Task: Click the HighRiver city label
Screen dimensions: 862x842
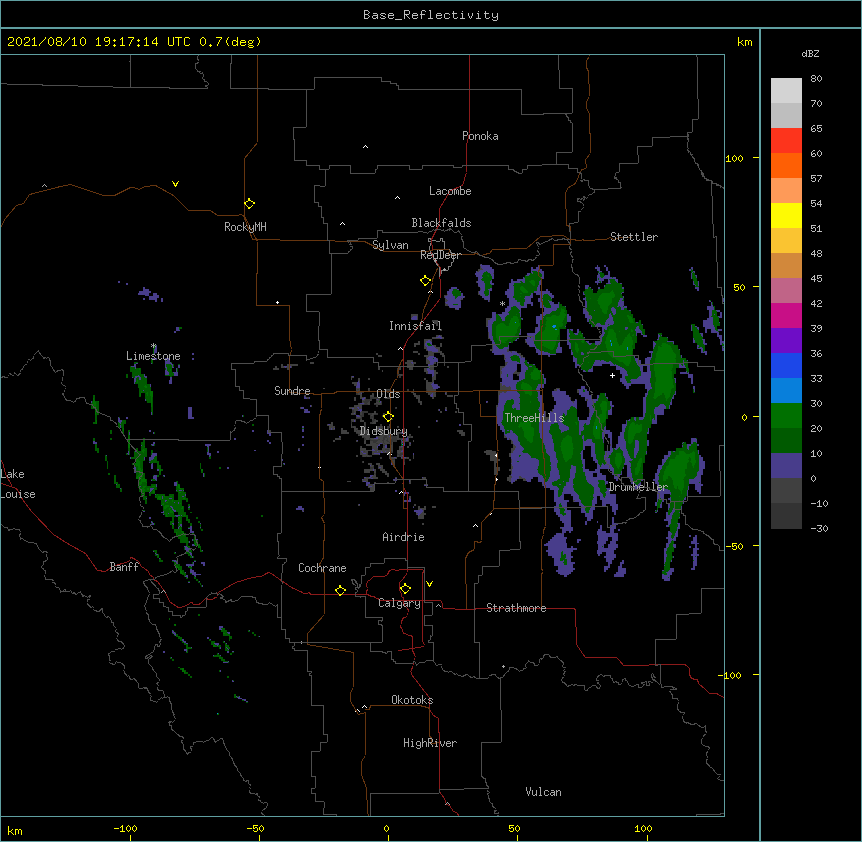Action: click(430, 743)
